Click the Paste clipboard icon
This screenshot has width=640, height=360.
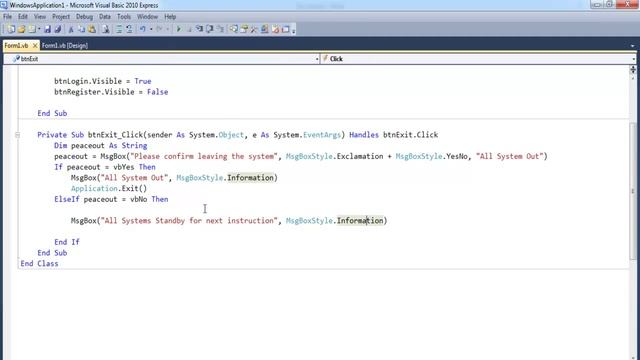point(92,29)
